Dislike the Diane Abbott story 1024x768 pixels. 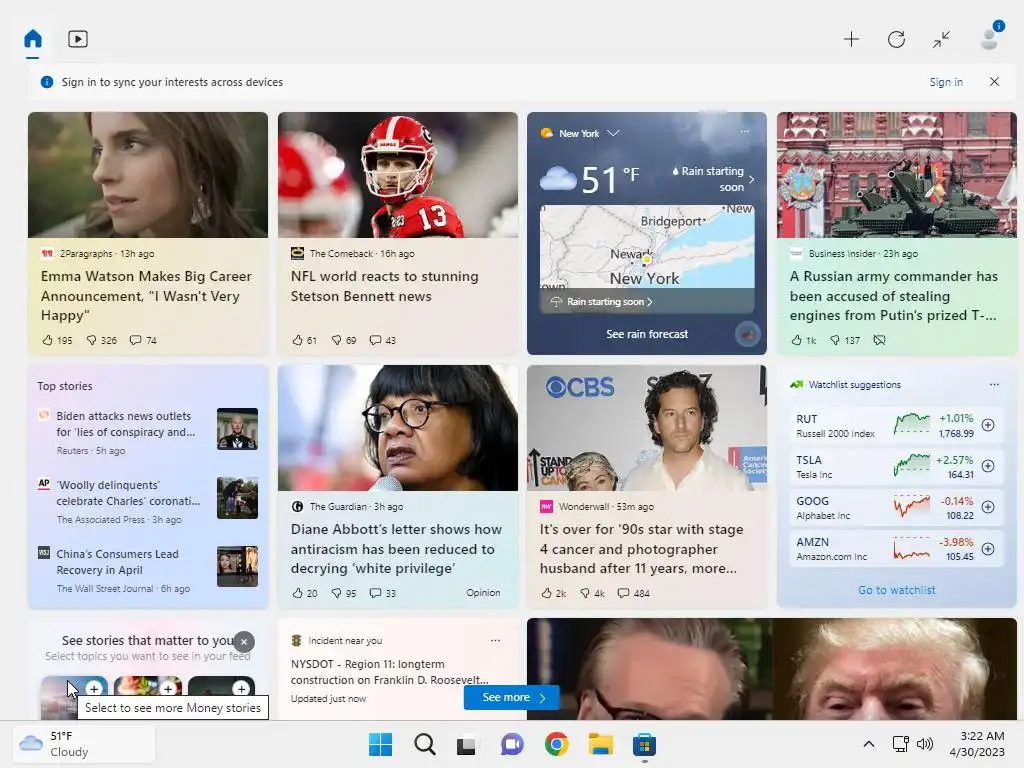(x=344, y=593)
